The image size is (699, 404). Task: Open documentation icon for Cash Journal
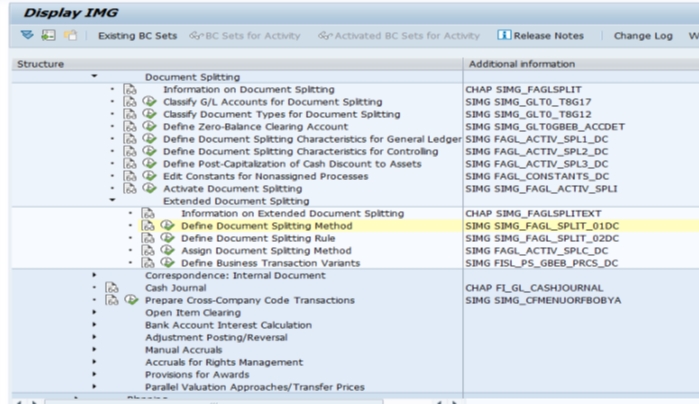tap(112, 288)
